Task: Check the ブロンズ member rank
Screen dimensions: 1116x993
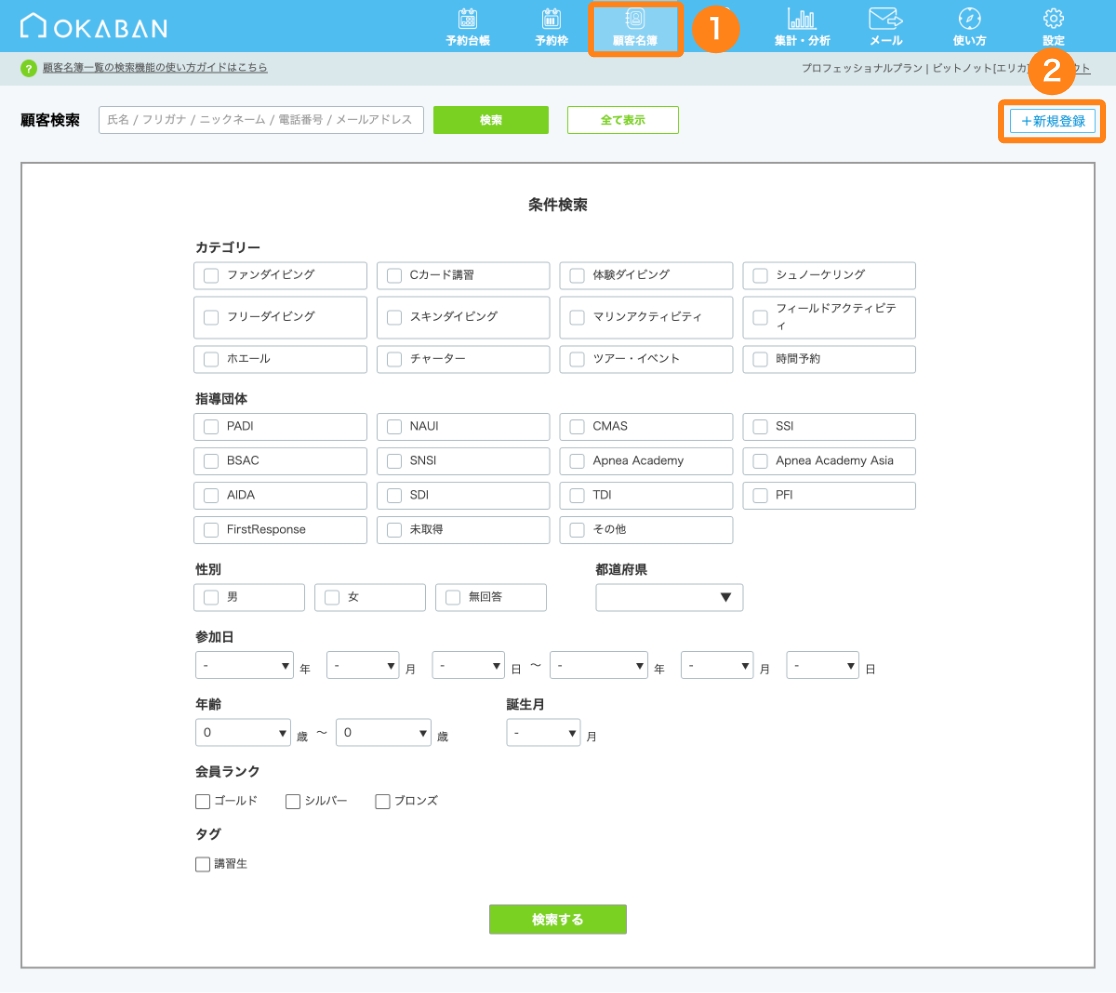Action: click(x=383, y=802)
